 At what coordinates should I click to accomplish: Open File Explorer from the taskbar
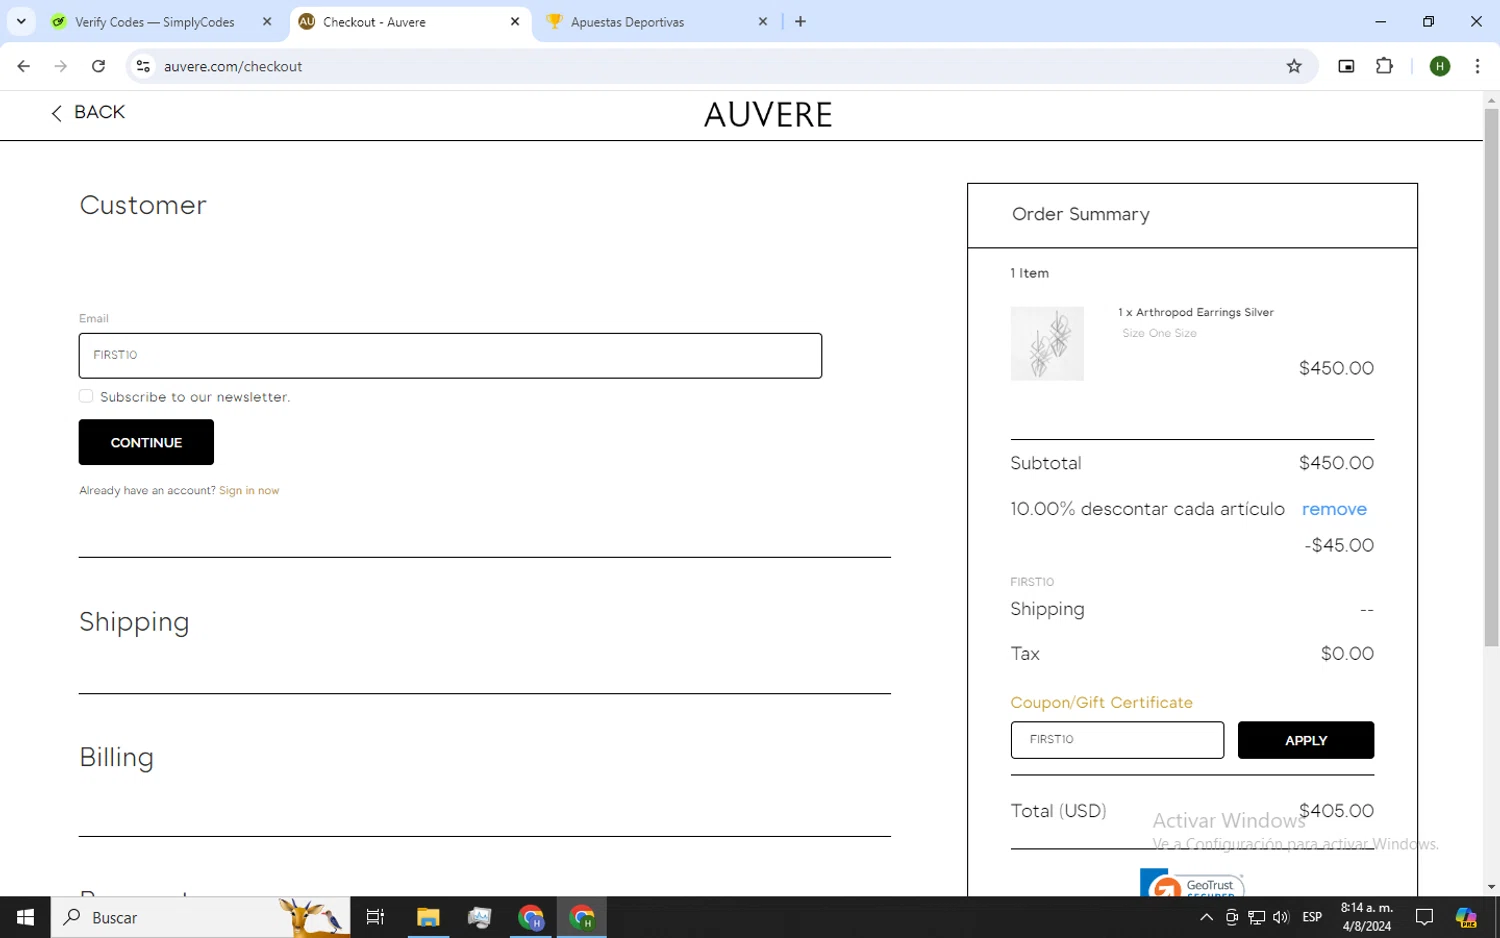tap(428, 917)
